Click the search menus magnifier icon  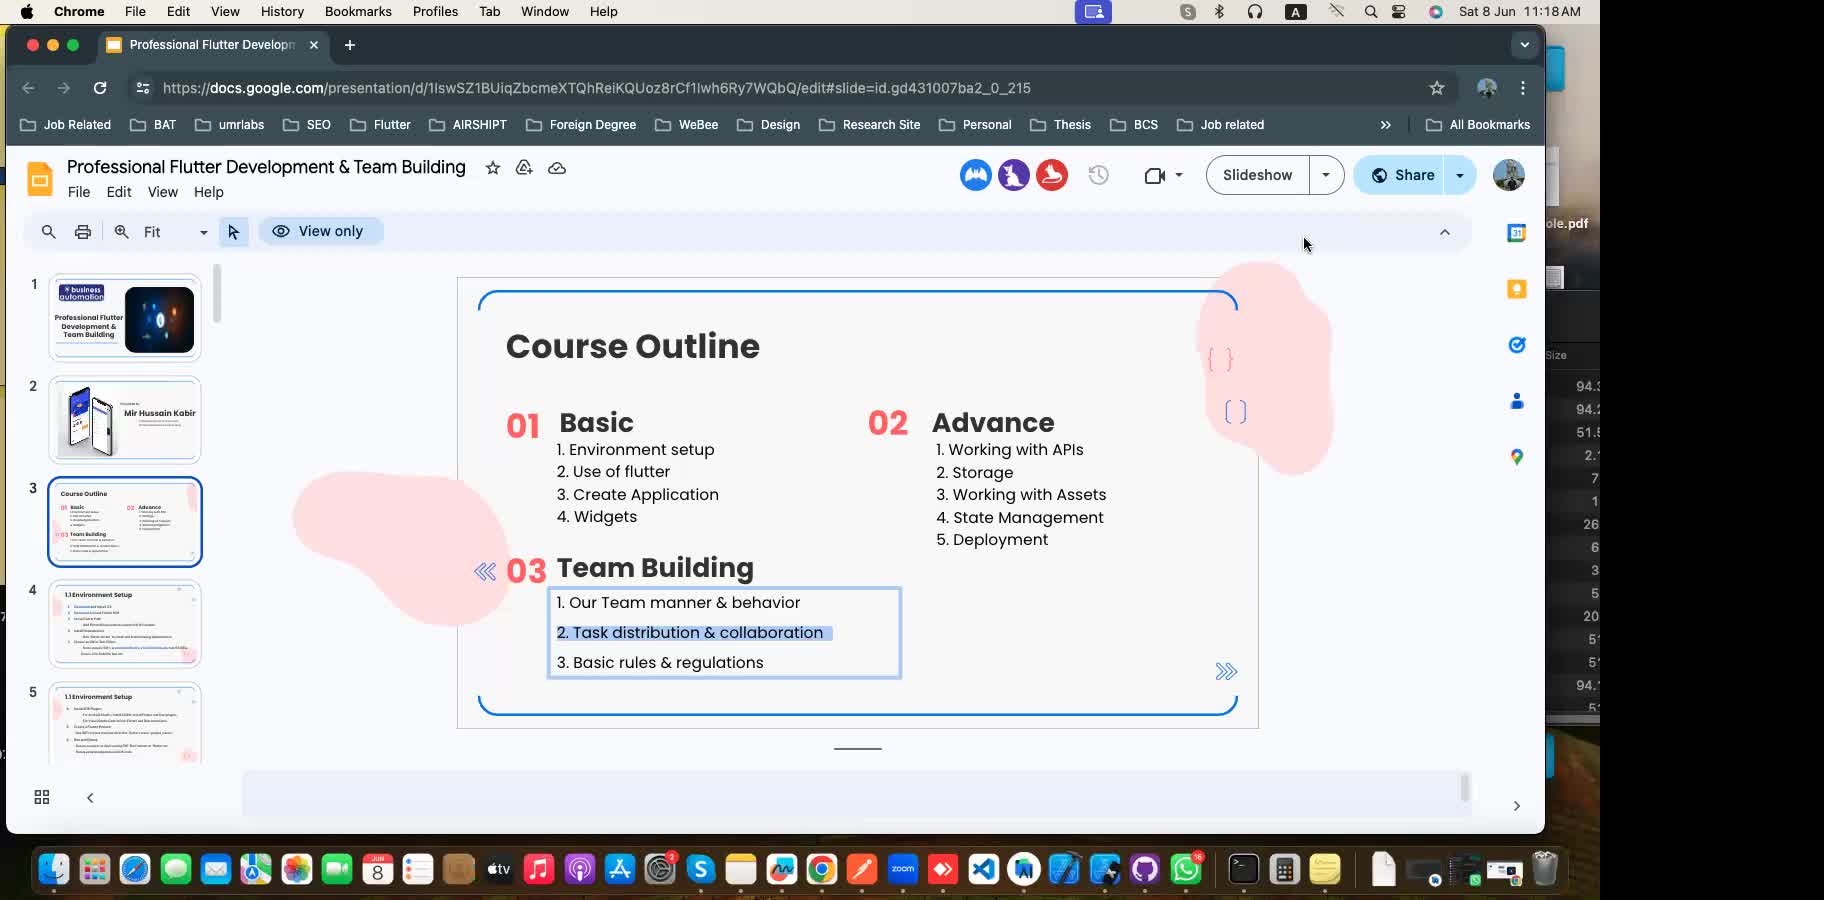48,232
